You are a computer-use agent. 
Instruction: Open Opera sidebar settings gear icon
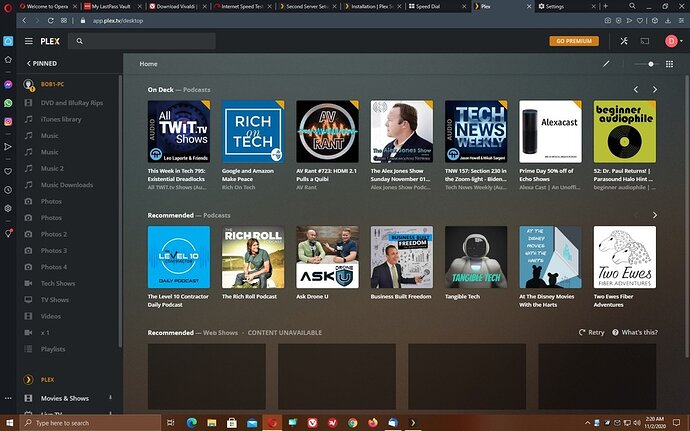click(x=8, y=208)
